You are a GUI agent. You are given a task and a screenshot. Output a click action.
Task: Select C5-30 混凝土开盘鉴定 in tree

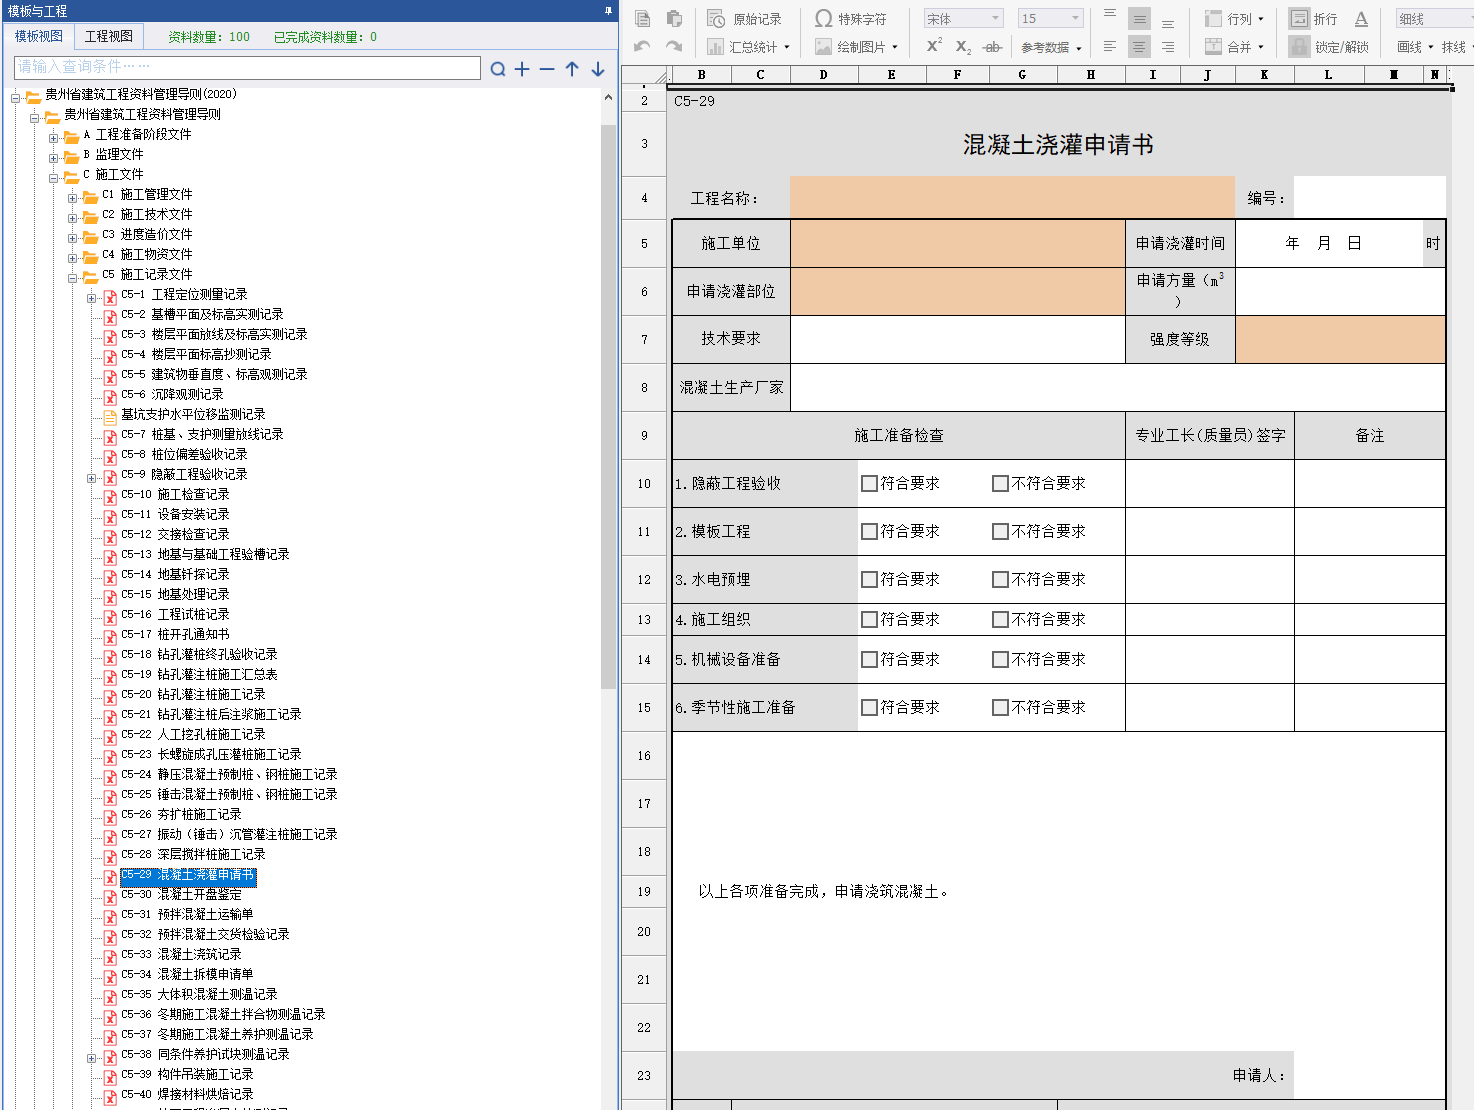181,894
